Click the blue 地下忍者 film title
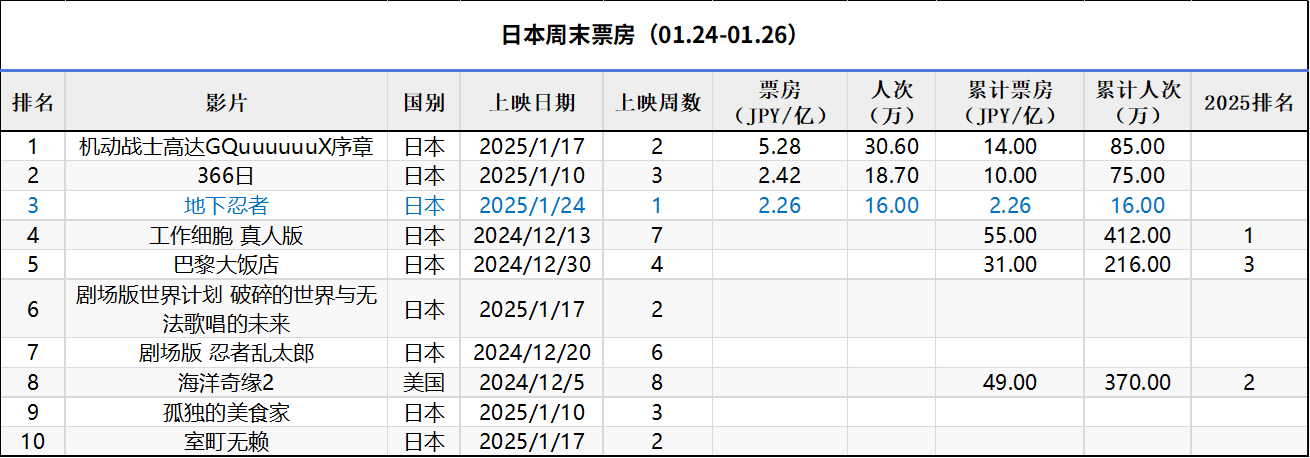Image resolution: width=1310 pixels, height=458 pixels. pyautogui.click(x=226, y=206)
